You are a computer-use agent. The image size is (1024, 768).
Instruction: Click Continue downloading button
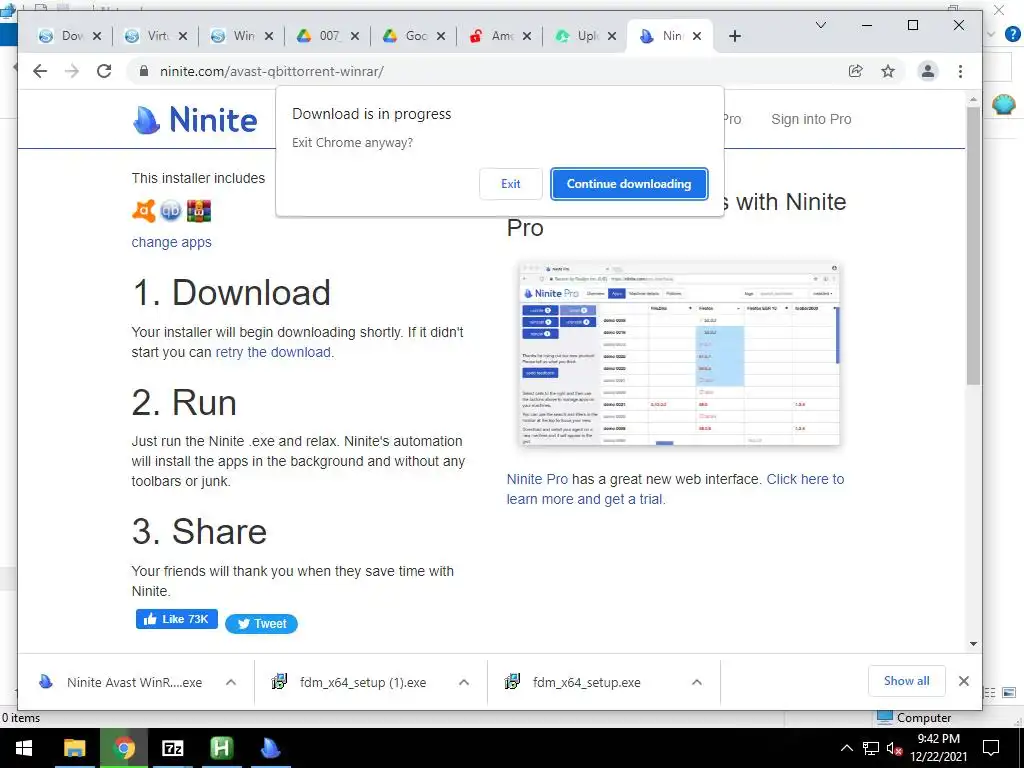pyautogui.click(x=629, y=184)
